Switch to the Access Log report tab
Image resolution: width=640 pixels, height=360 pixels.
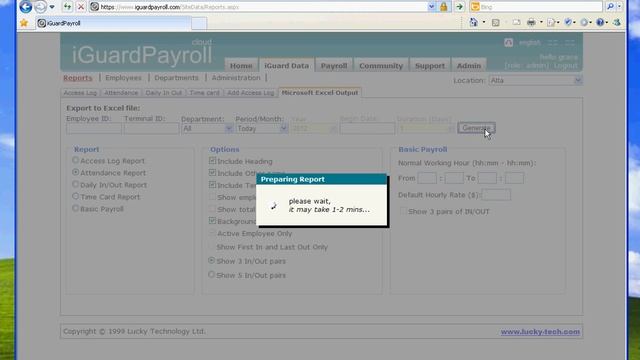tap(80, 93)
